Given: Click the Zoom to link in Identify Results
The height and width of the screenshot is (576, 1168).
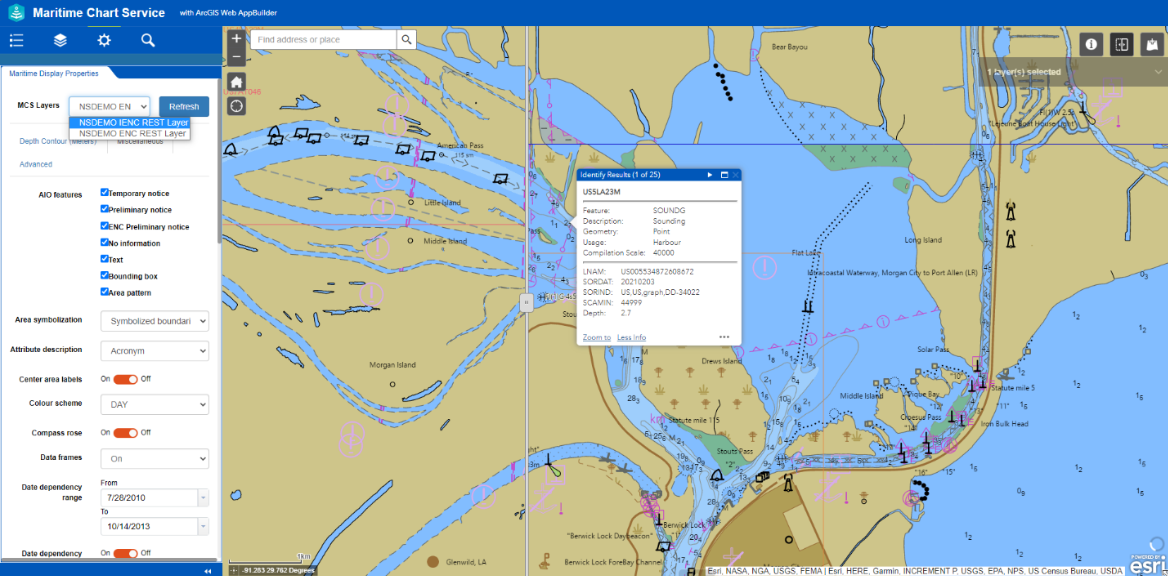Looking at the screenshot, I should (x=596, y=337).
